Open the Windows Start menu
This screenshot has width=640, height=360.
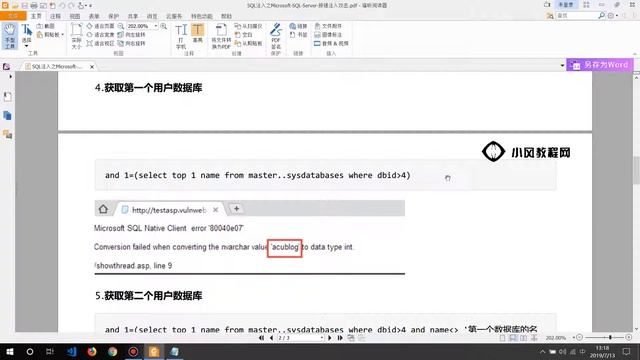click(10, 351)
